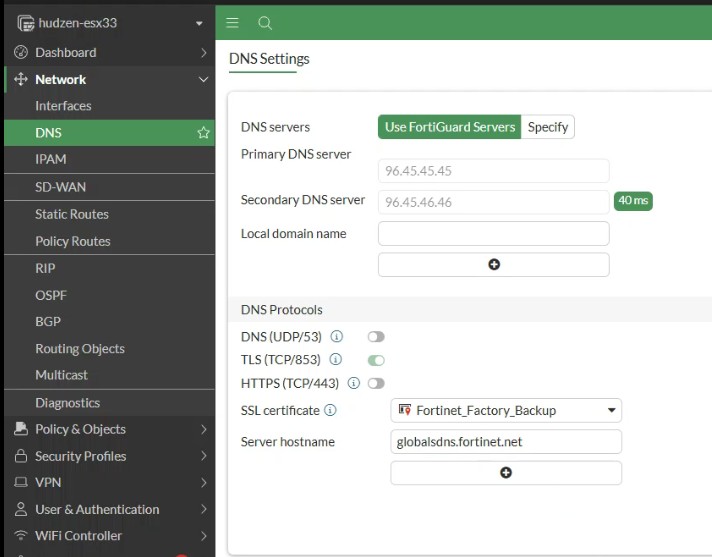This screenshot has height=557, width=712.
Task: Open the search magnifier icon
Action: [x=265, y=23]
